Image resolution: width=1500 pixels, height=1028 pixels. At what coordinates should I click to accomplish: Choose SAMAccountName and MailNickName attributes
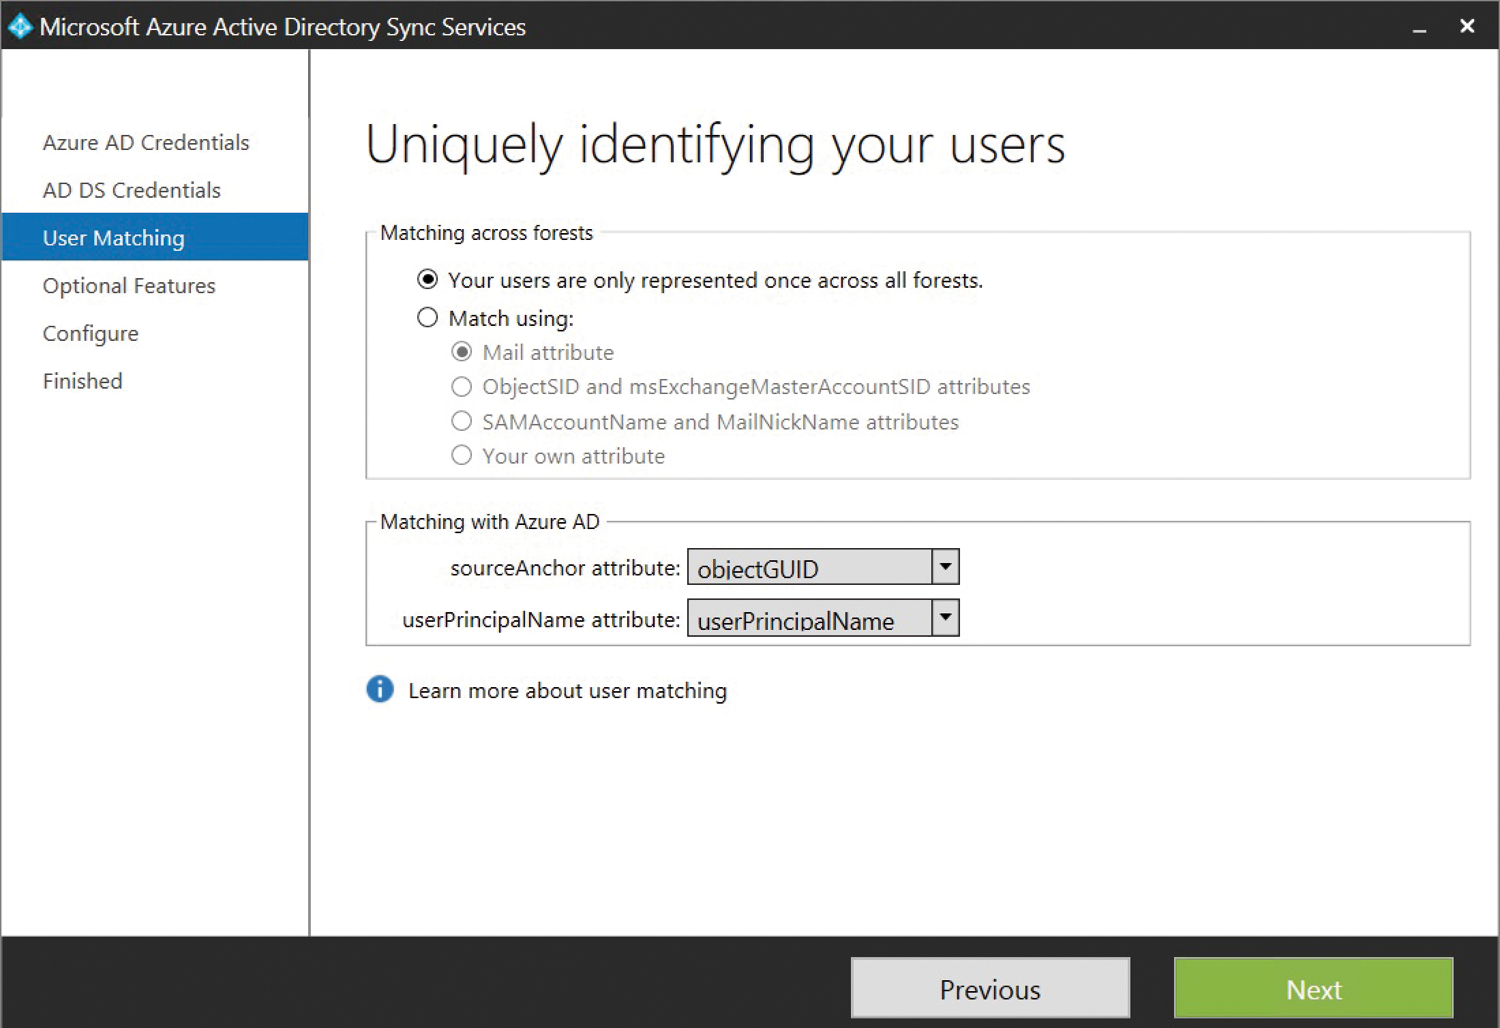tap(461, 421)
